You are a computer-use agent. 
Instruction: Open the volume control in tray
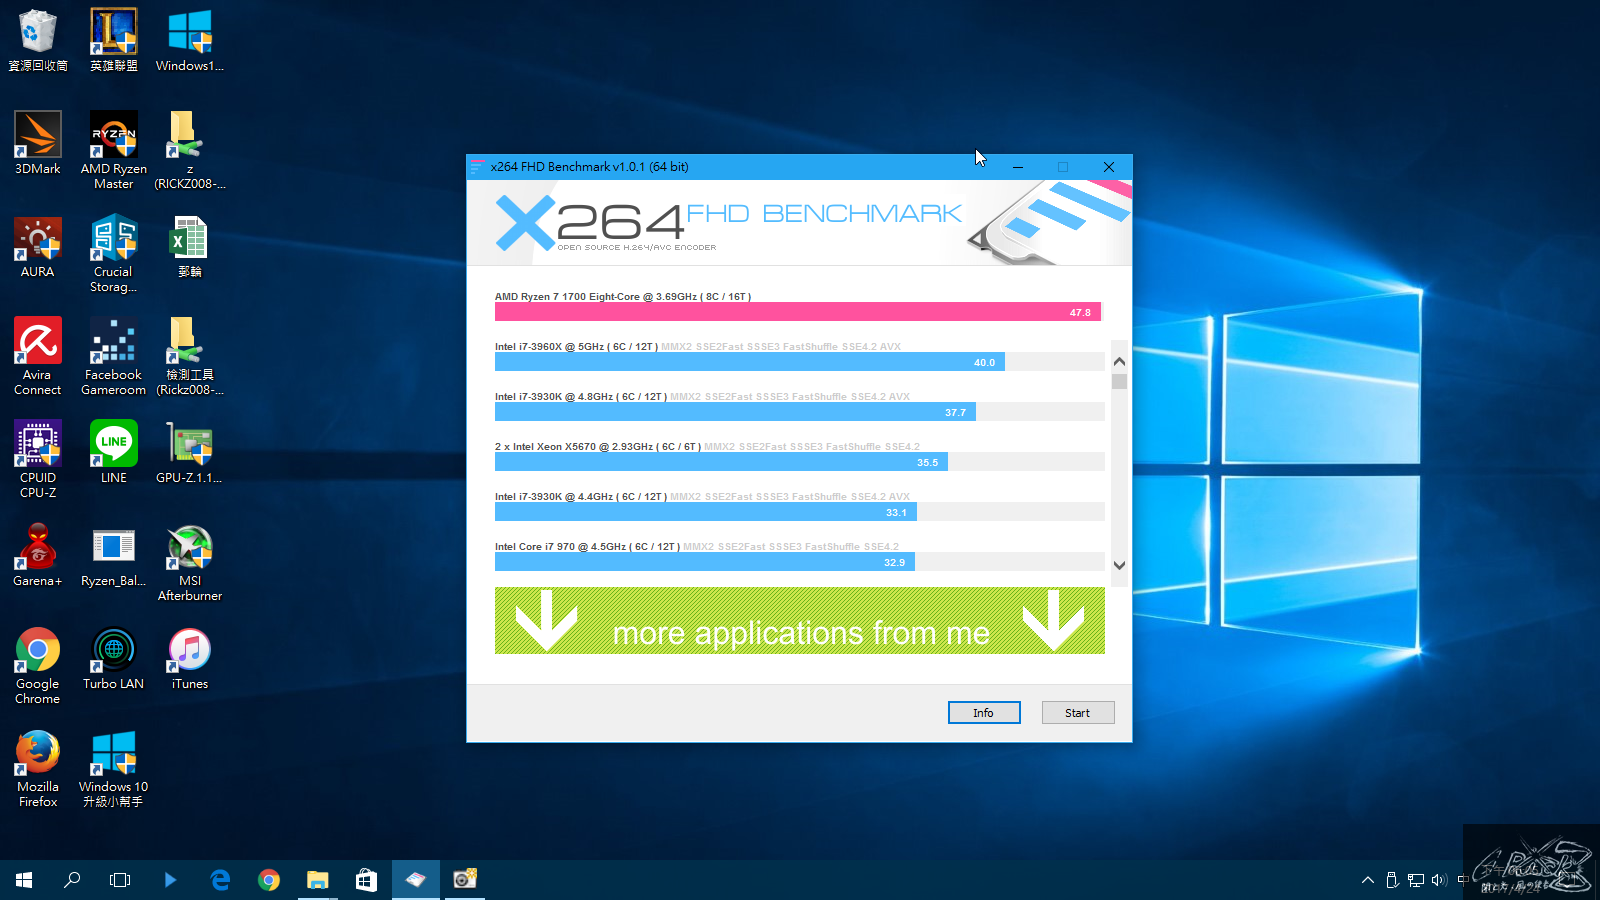[1439, 880]
